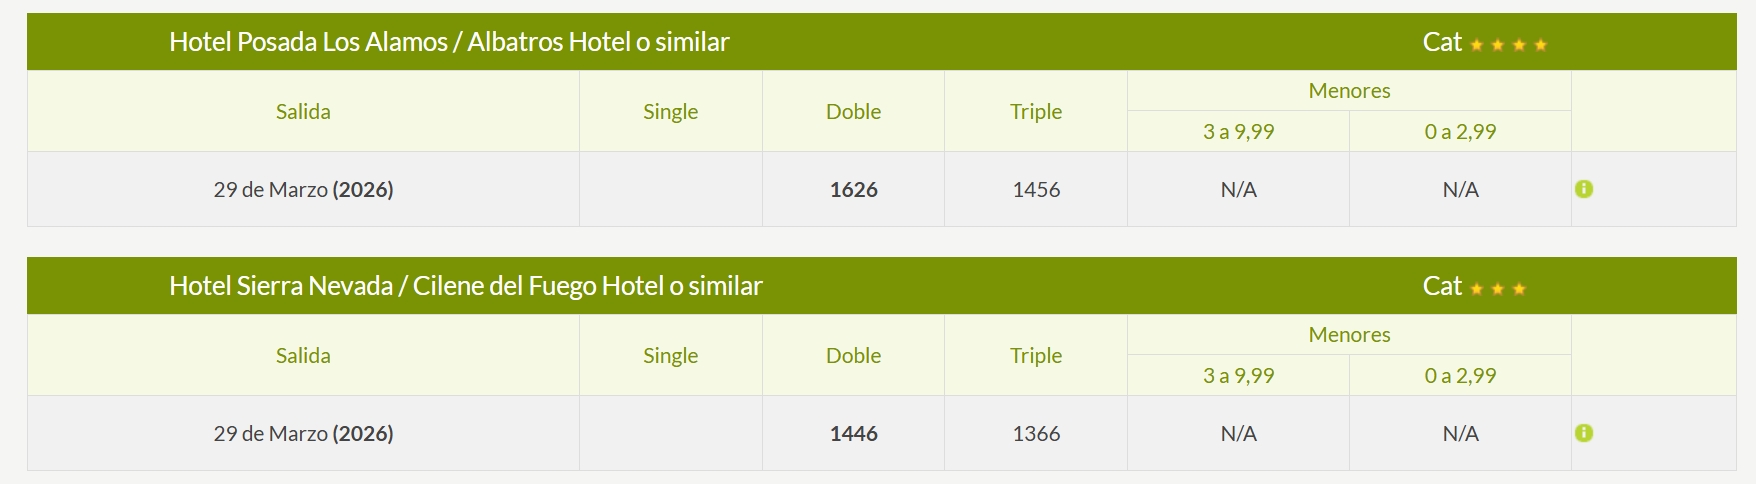Click the three-star rating of Sierra Nevada
This screenshot has height=484, width=1756.
point(1497,289)
